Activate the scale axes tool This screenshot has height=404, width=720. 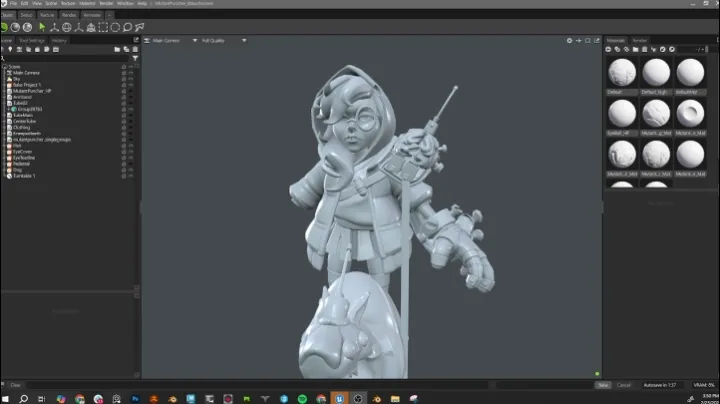(x=79, y=27)
